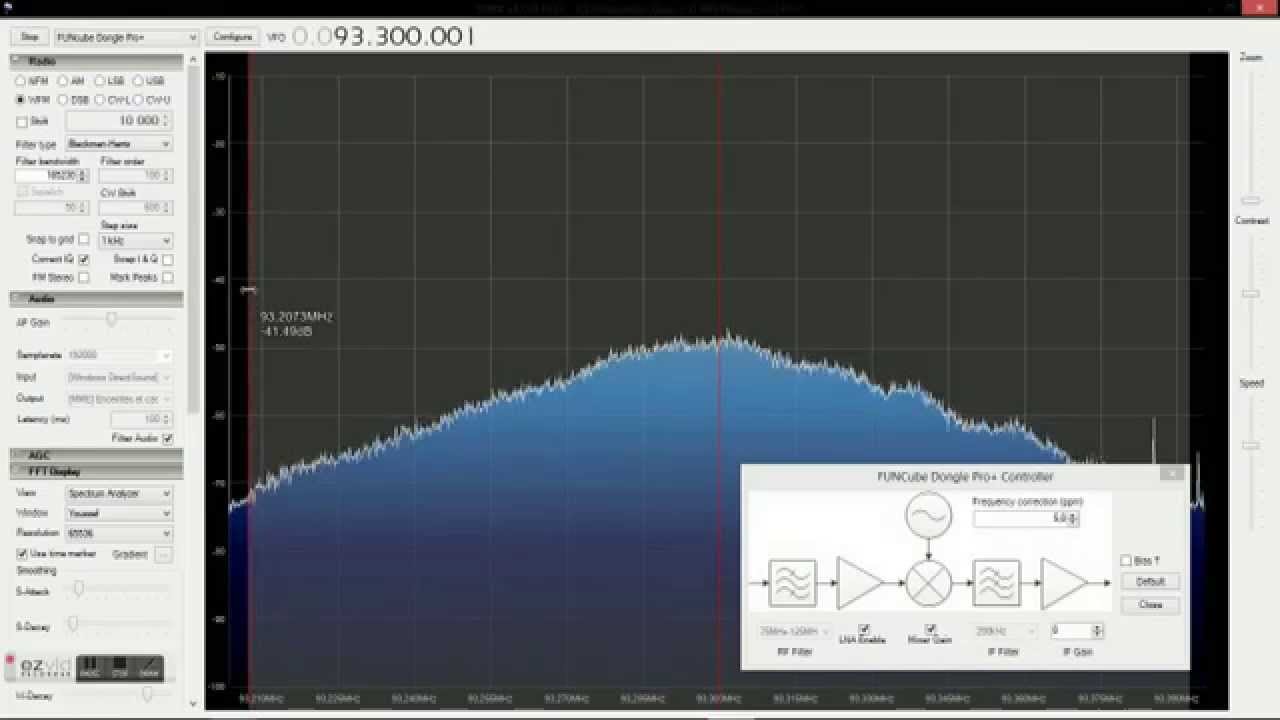Click the Filter bandwidth stepper field
Screen dimensions: 1280x720
52,176
